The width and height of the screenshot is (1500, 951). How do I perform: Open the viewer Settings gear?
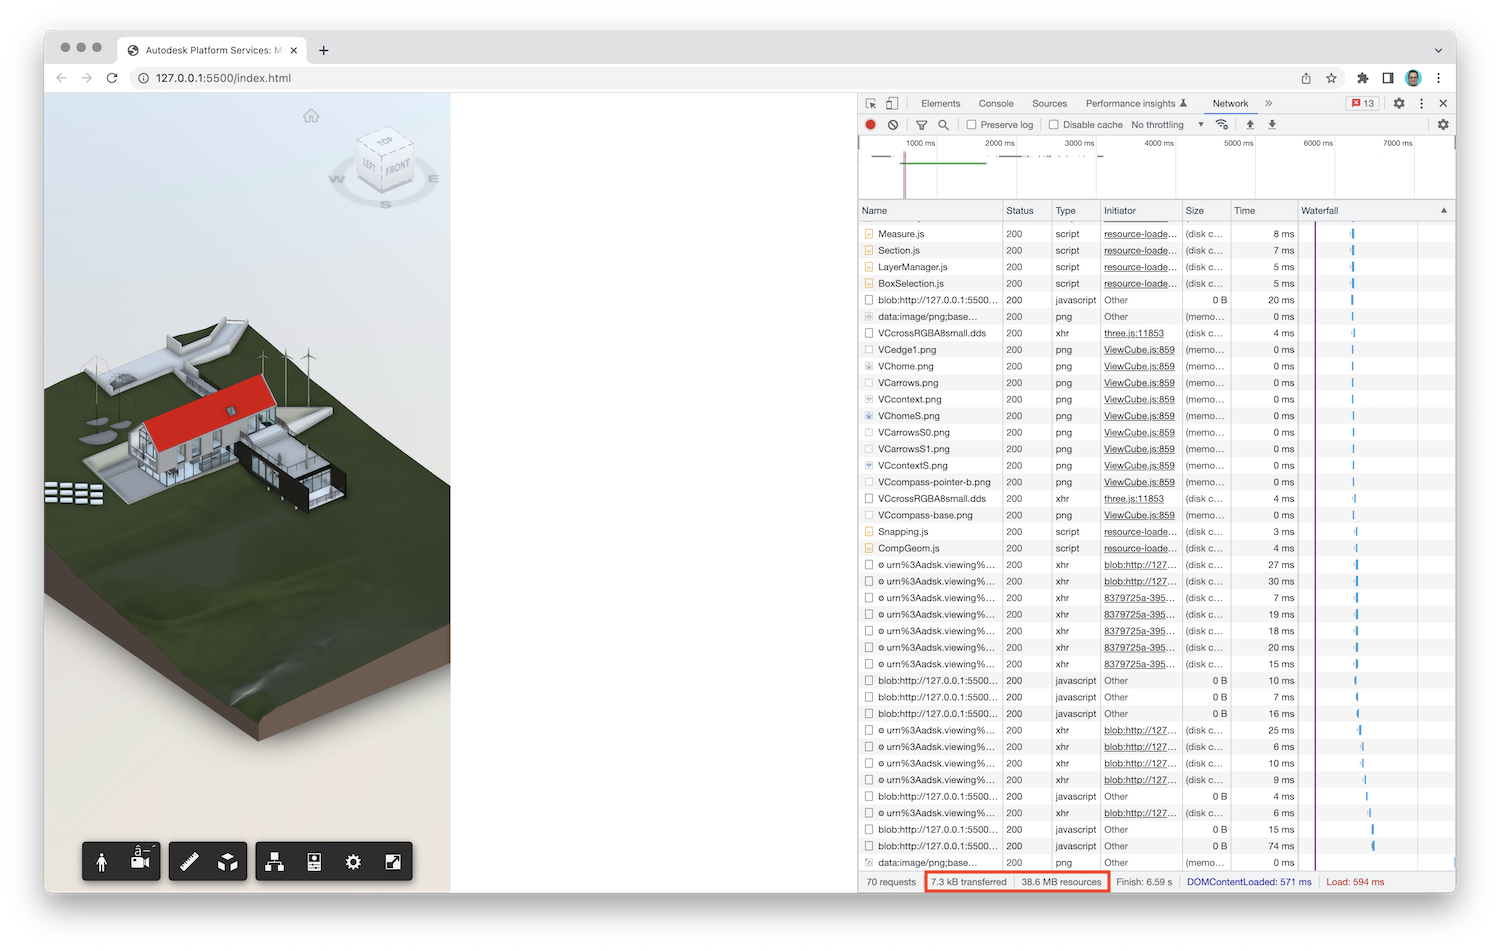tap(353, 861)
